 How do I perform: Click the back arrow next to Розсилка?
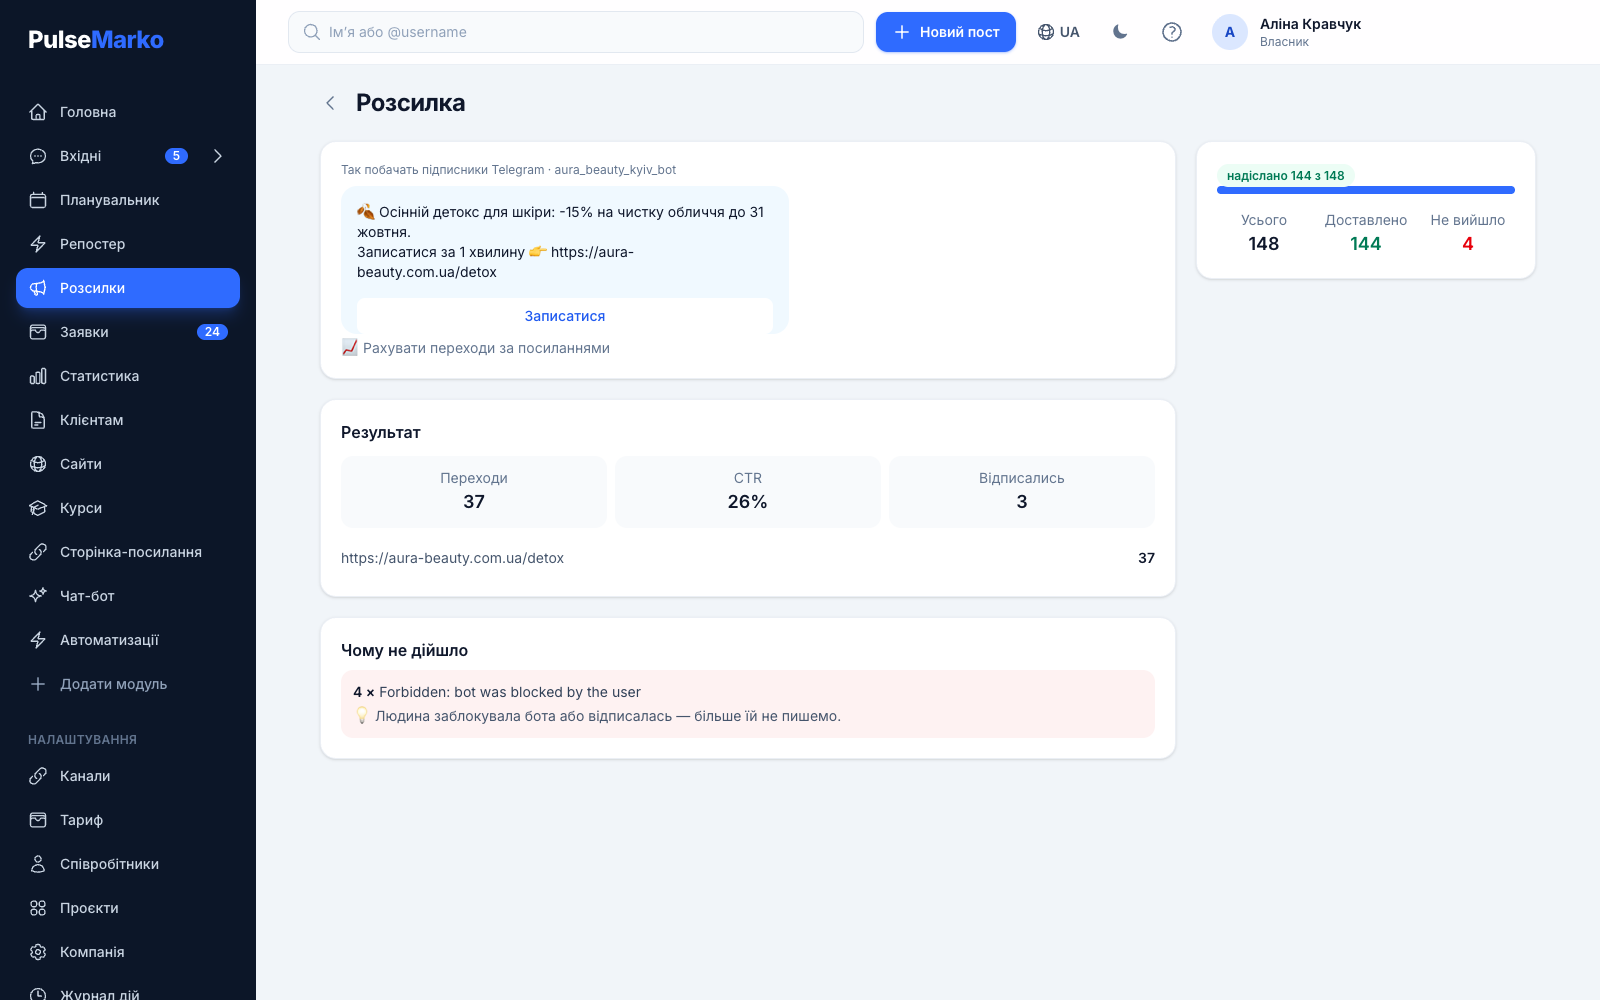point(330,103)
